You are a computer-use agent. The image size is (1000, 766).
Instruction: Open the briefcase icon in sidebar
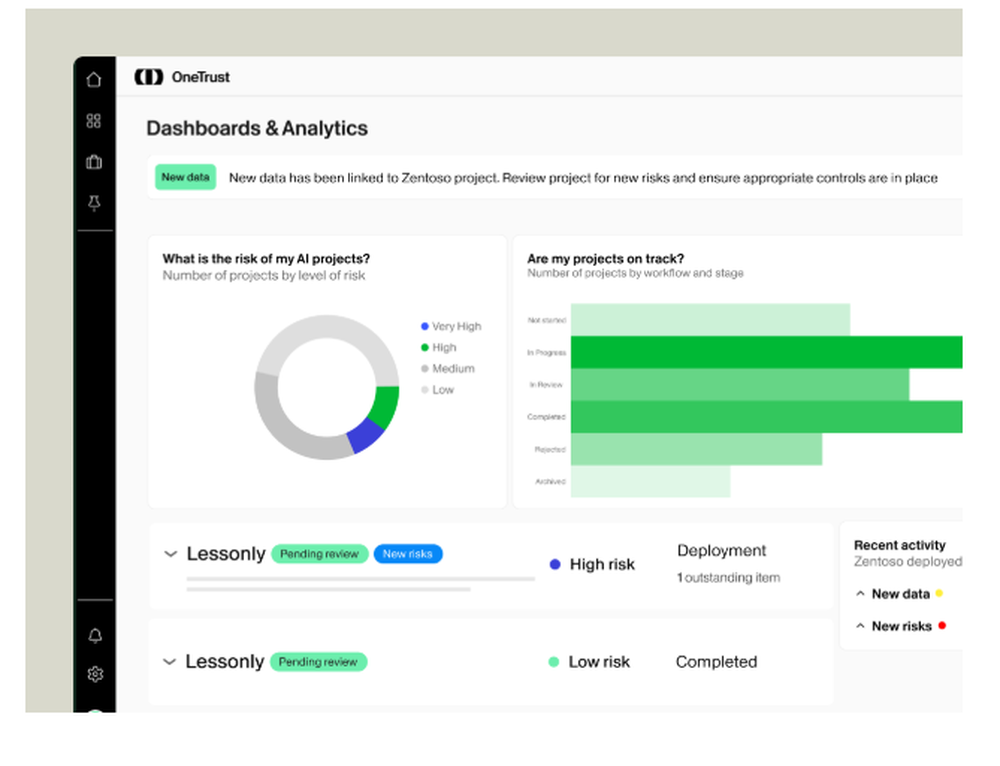[x=94, y=162]
